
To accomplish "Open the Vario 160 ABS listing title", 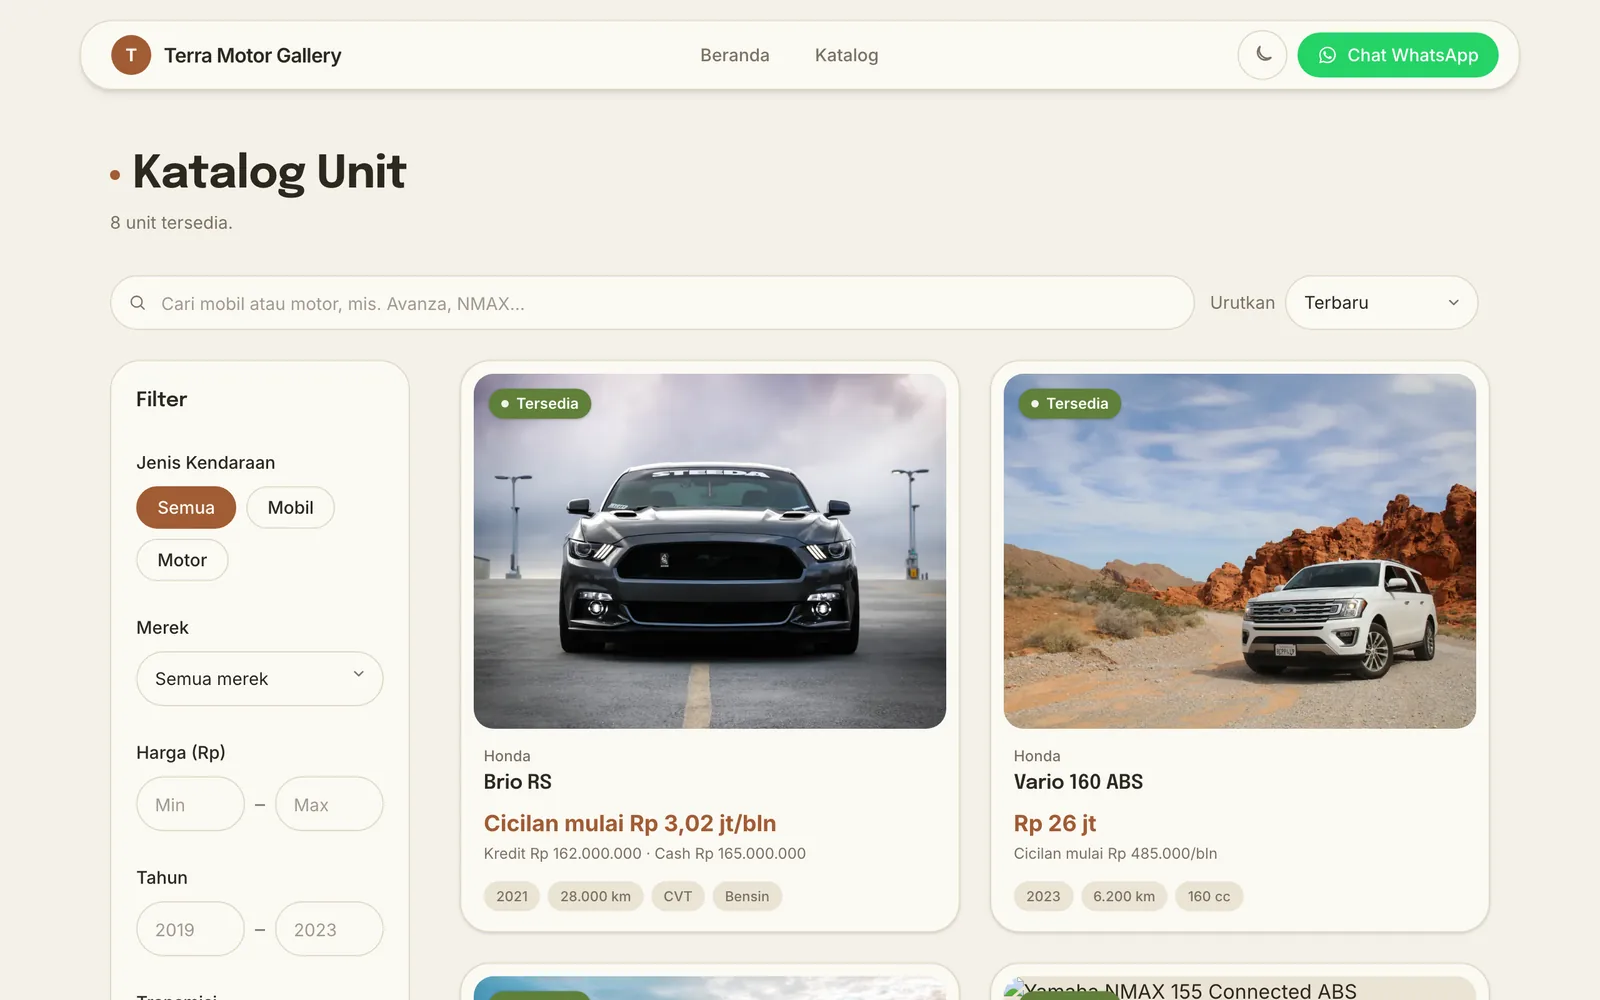I will point(1078,782).
